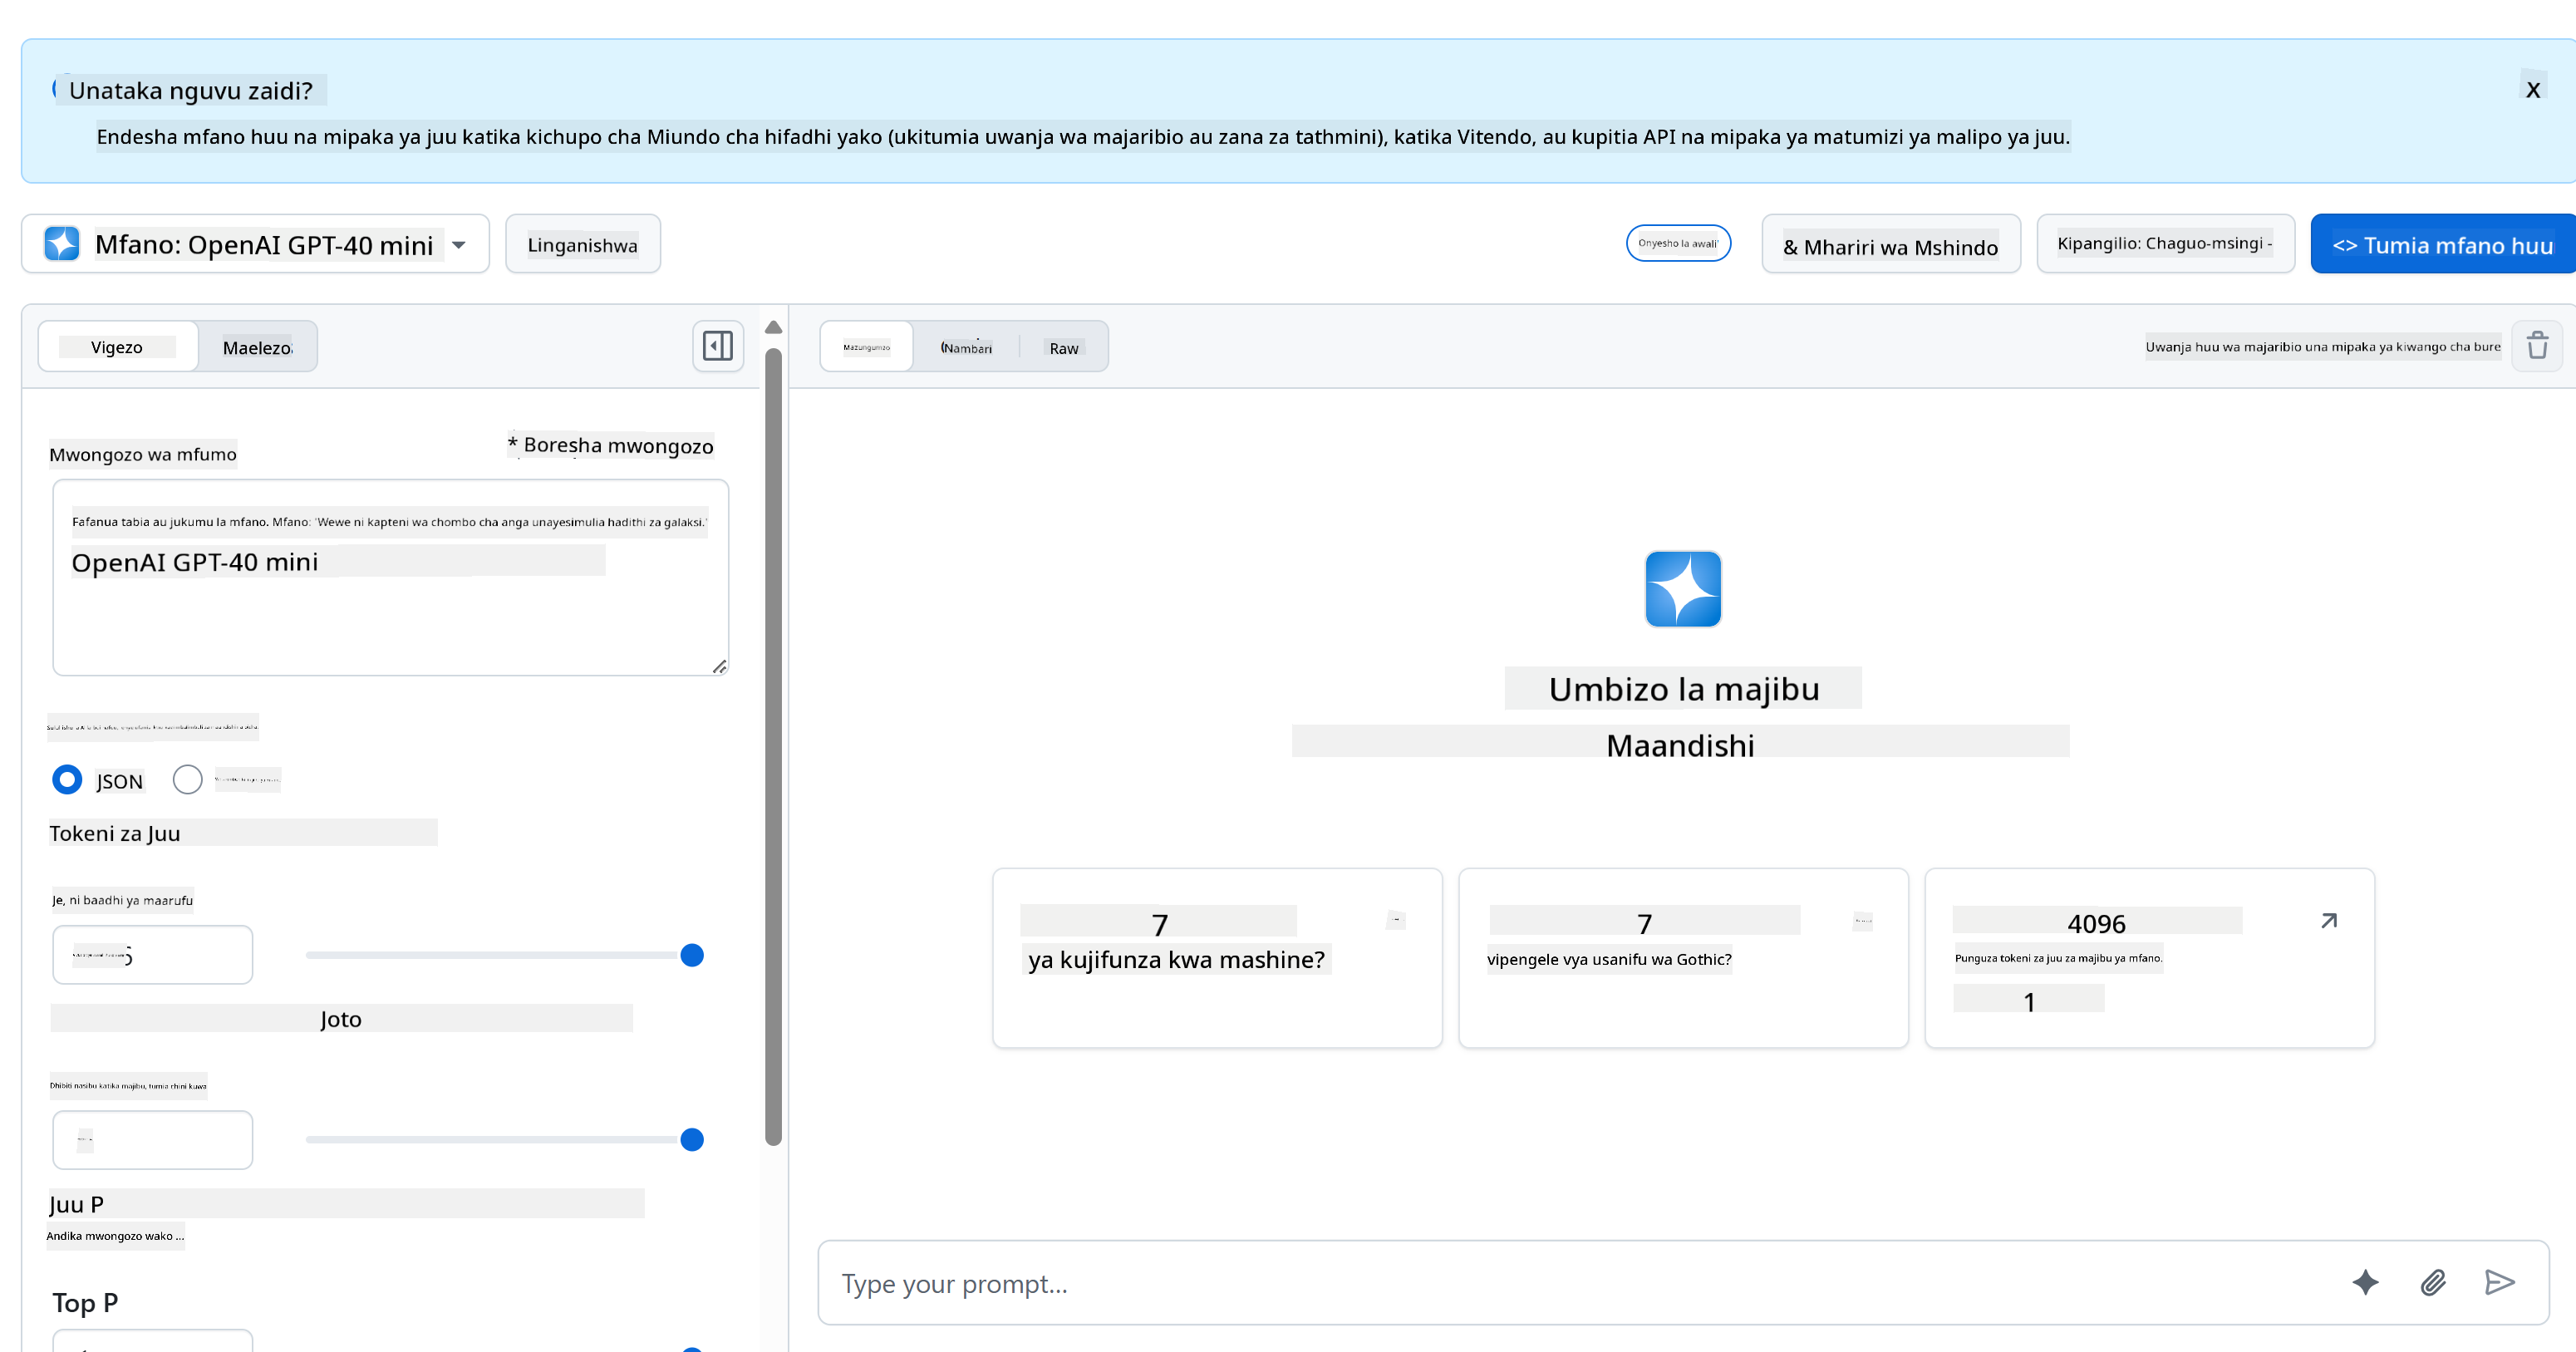Open the icon on the 'kujifunza kwa mashine' card

click(1396, 919)
